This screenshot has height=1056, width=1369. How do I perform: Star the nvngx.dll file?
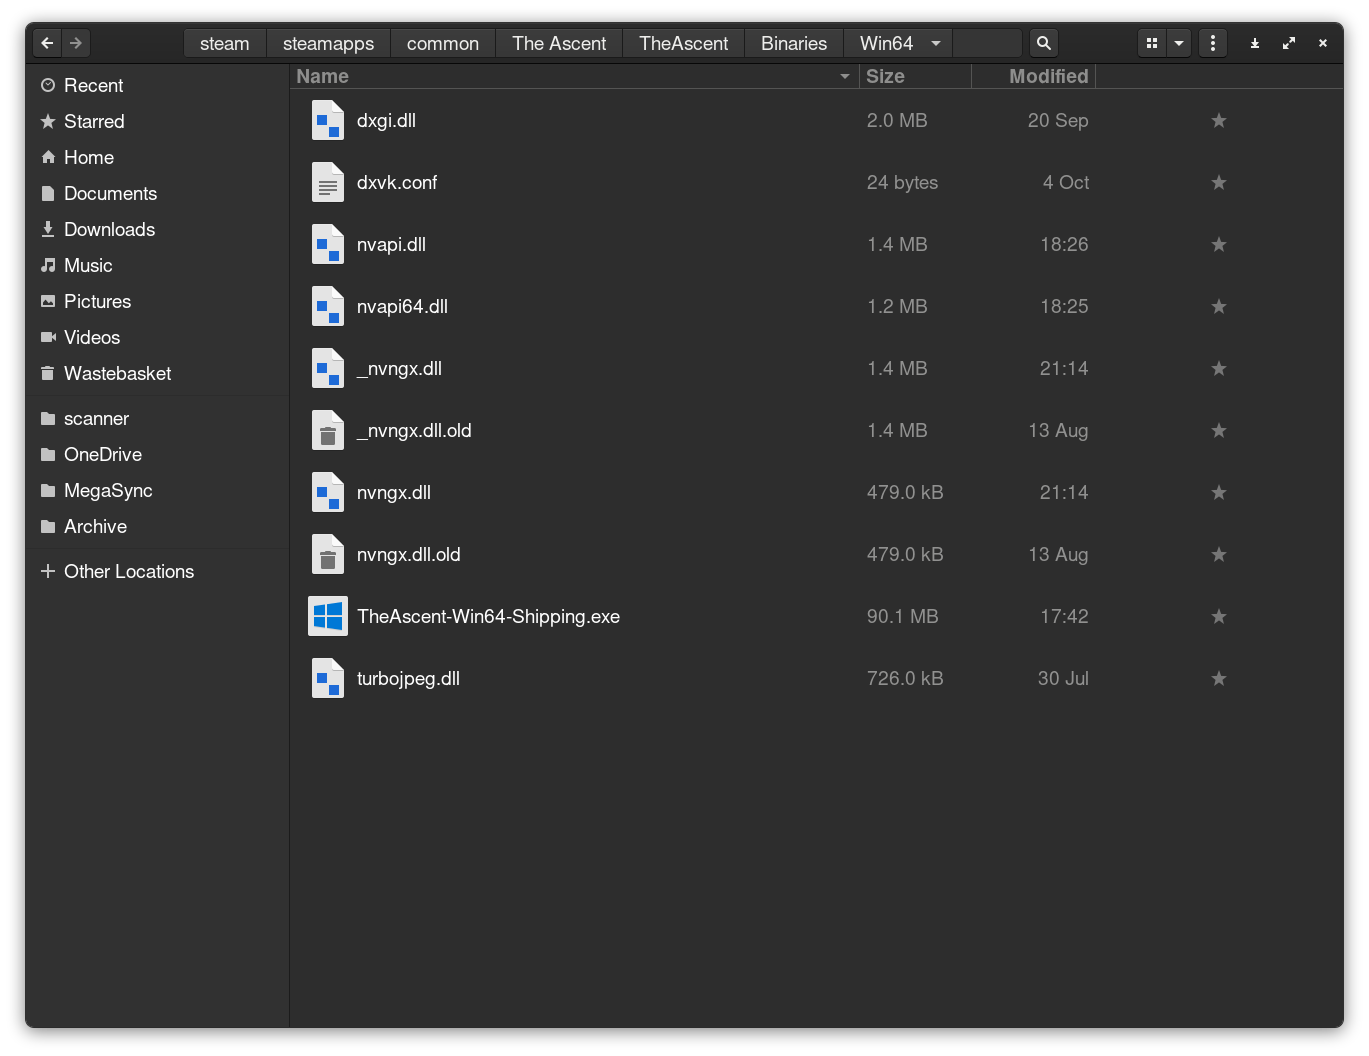(x=1219, y=493)
